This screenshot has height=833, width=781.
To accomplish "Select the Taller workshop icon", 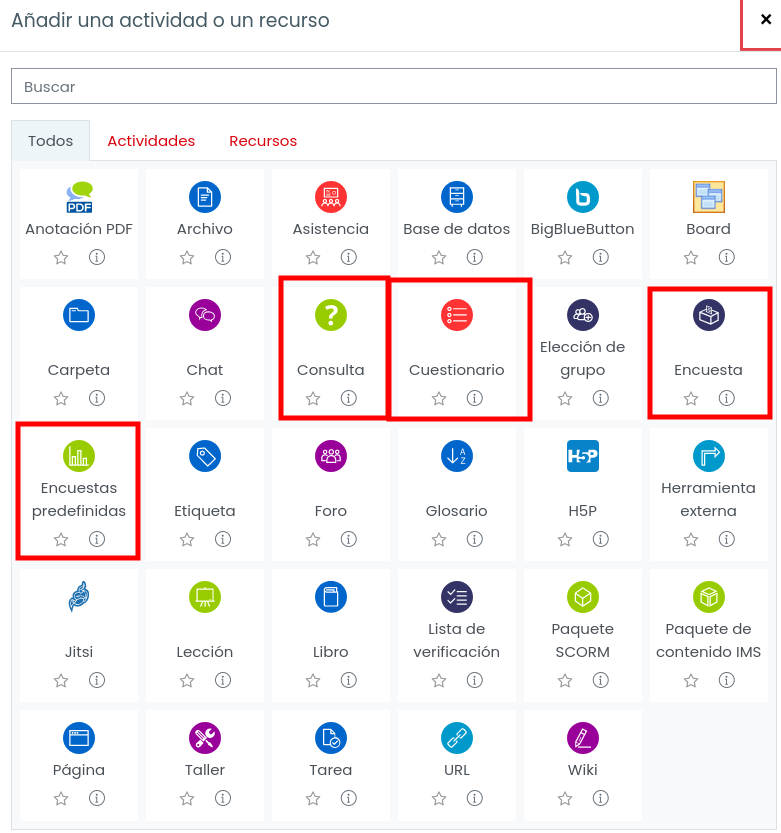I will tap(205, 738).
